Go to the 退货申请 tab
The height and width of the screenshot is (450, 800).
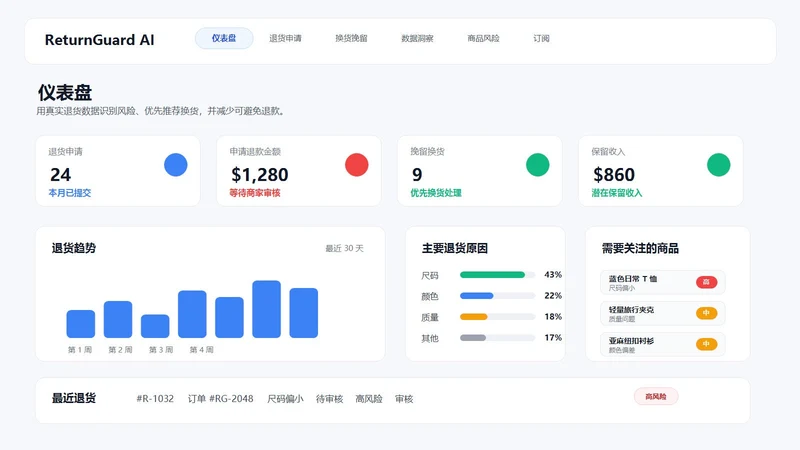pyautogui.click(x=285, y=38)
